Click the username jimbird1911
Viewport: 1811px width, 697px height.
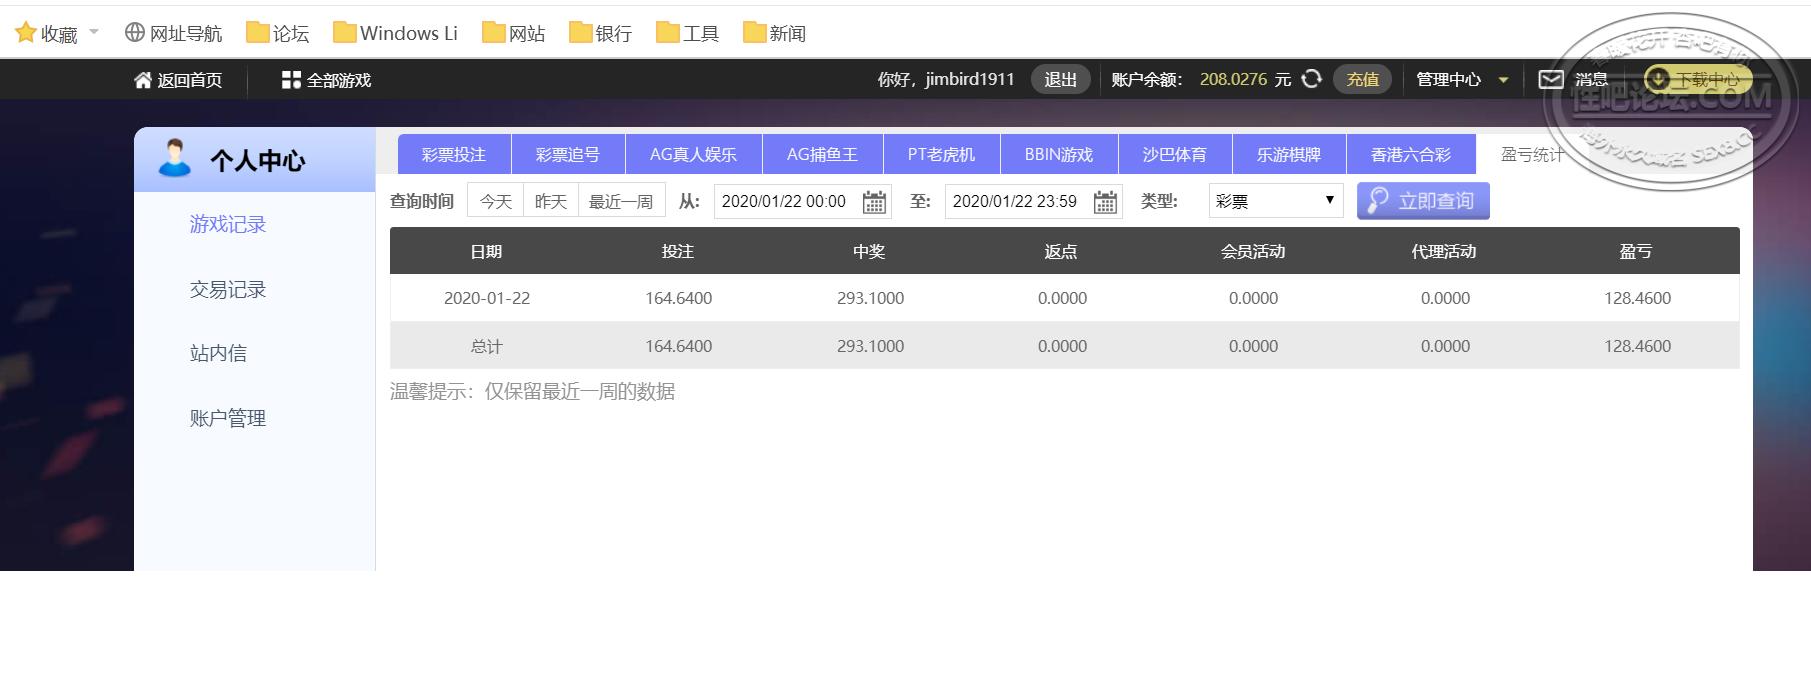click(970, 79)
